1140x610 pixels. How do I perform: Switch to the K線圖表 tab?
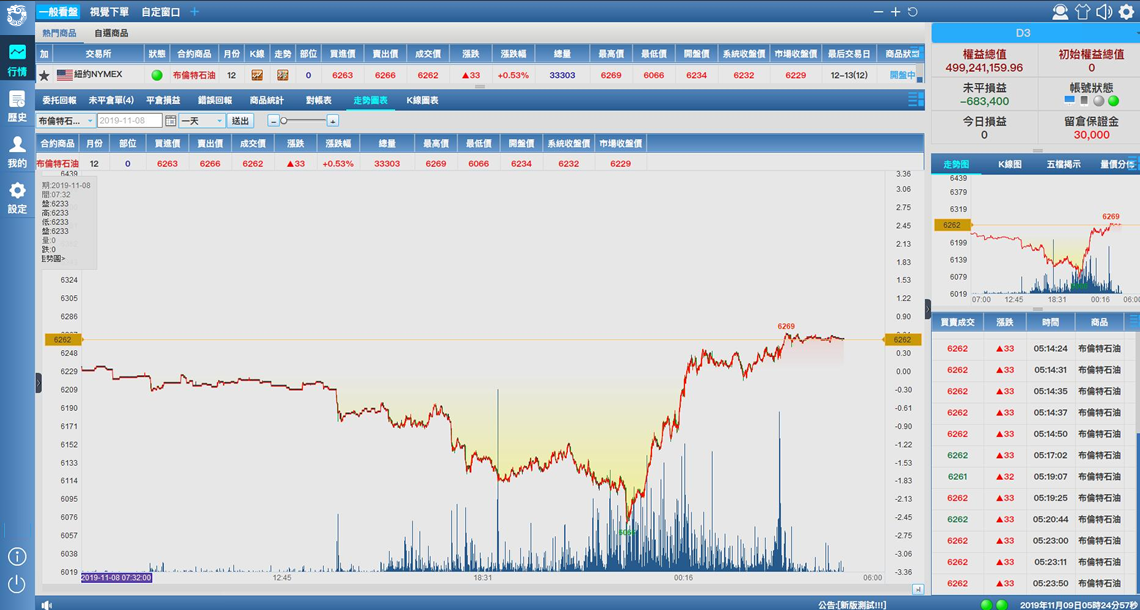coord(422,100)
